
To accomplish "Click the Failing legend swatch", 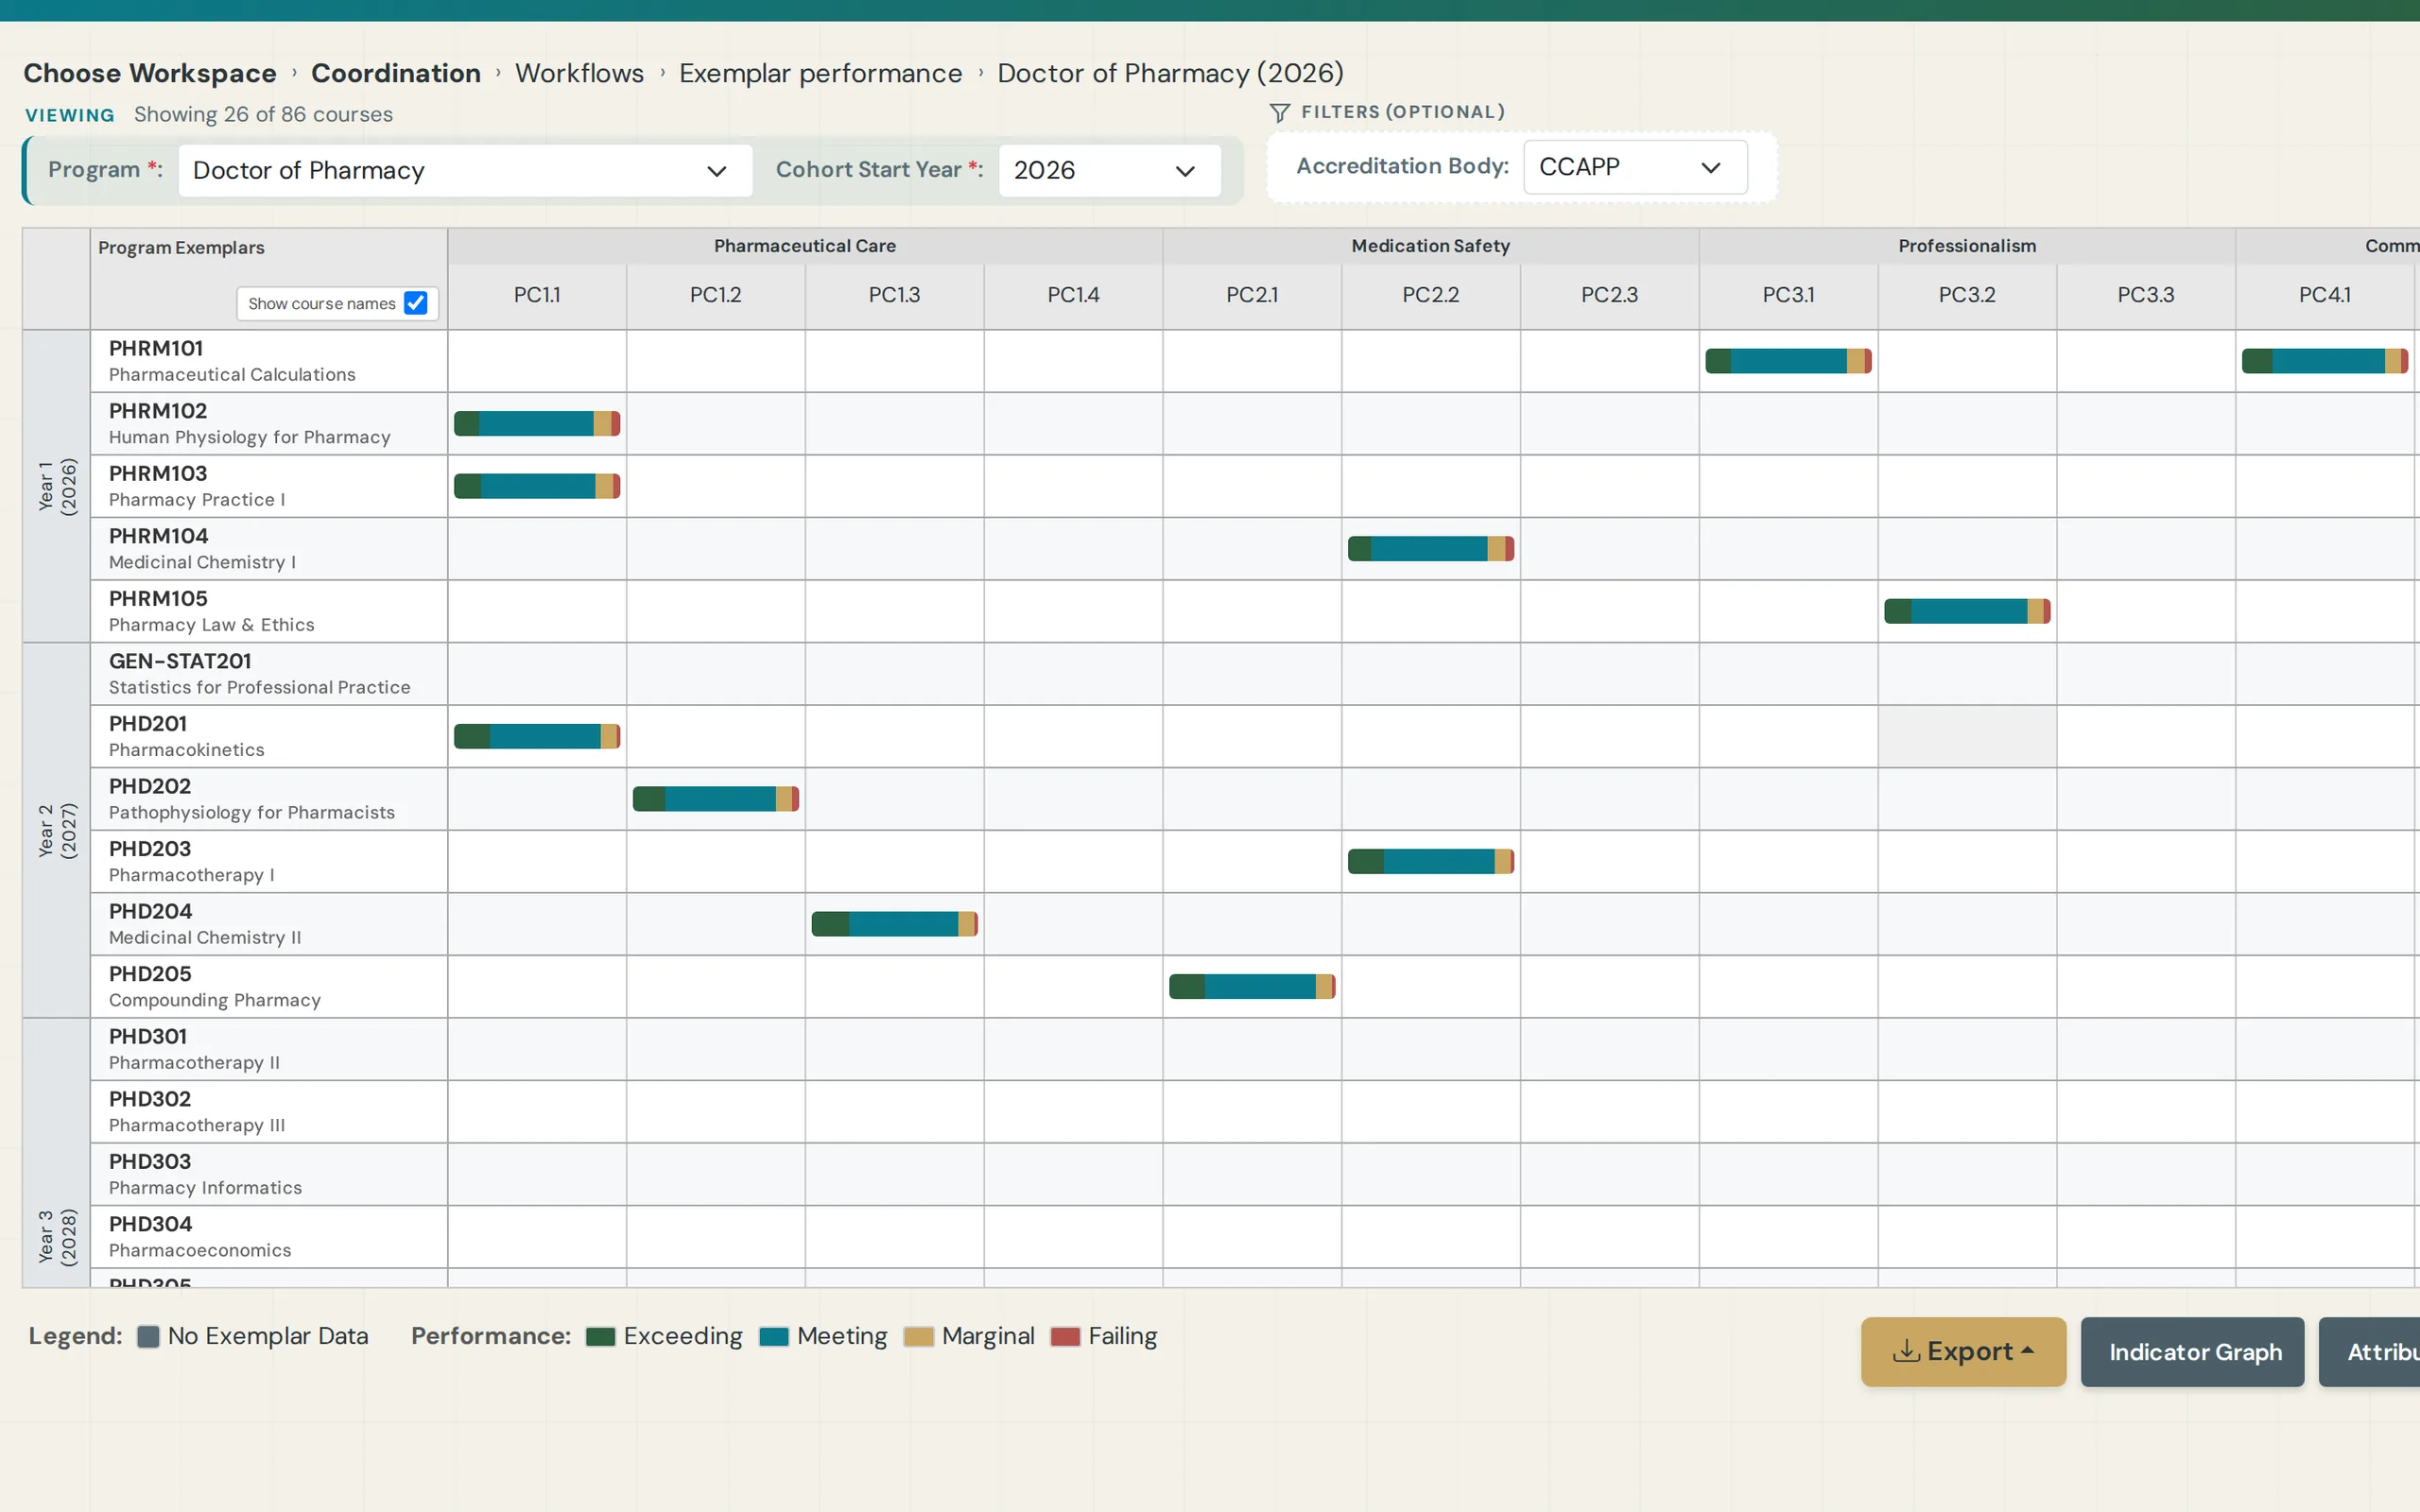I will 1065,1337.
